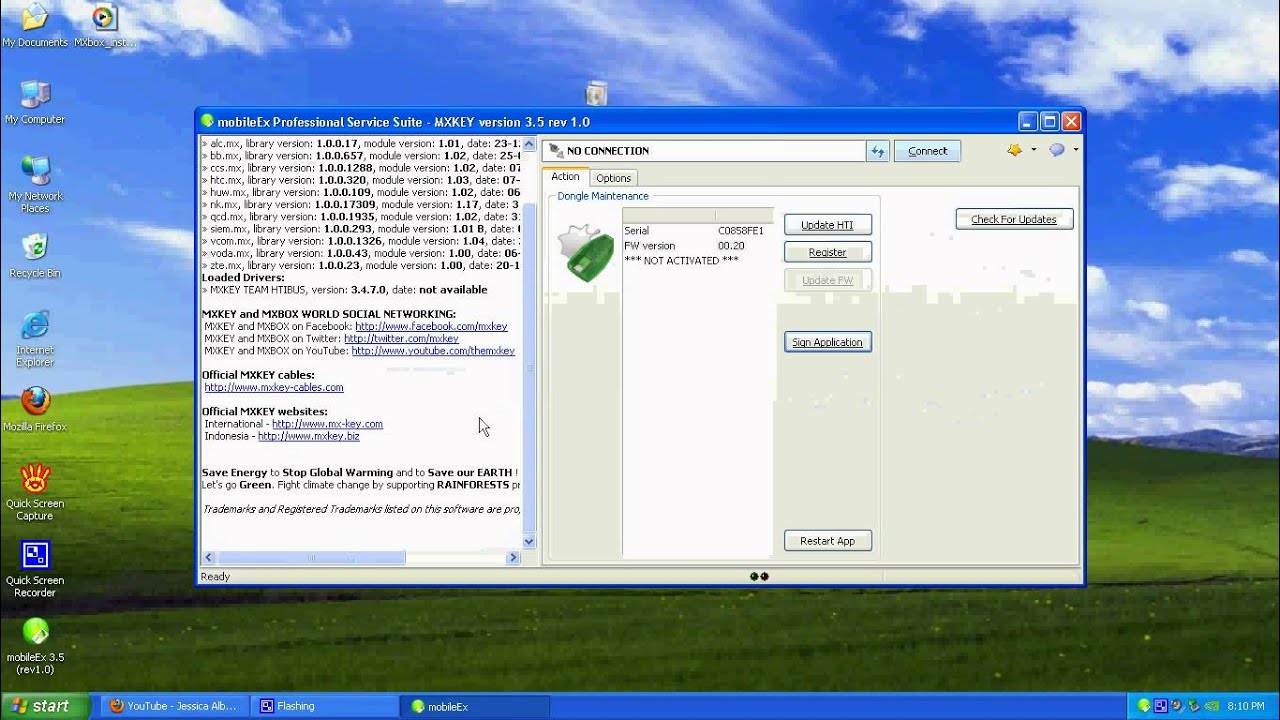The image size is (1280, 720).
Task: Click the log scroll-down arrow
Action: 529,541
